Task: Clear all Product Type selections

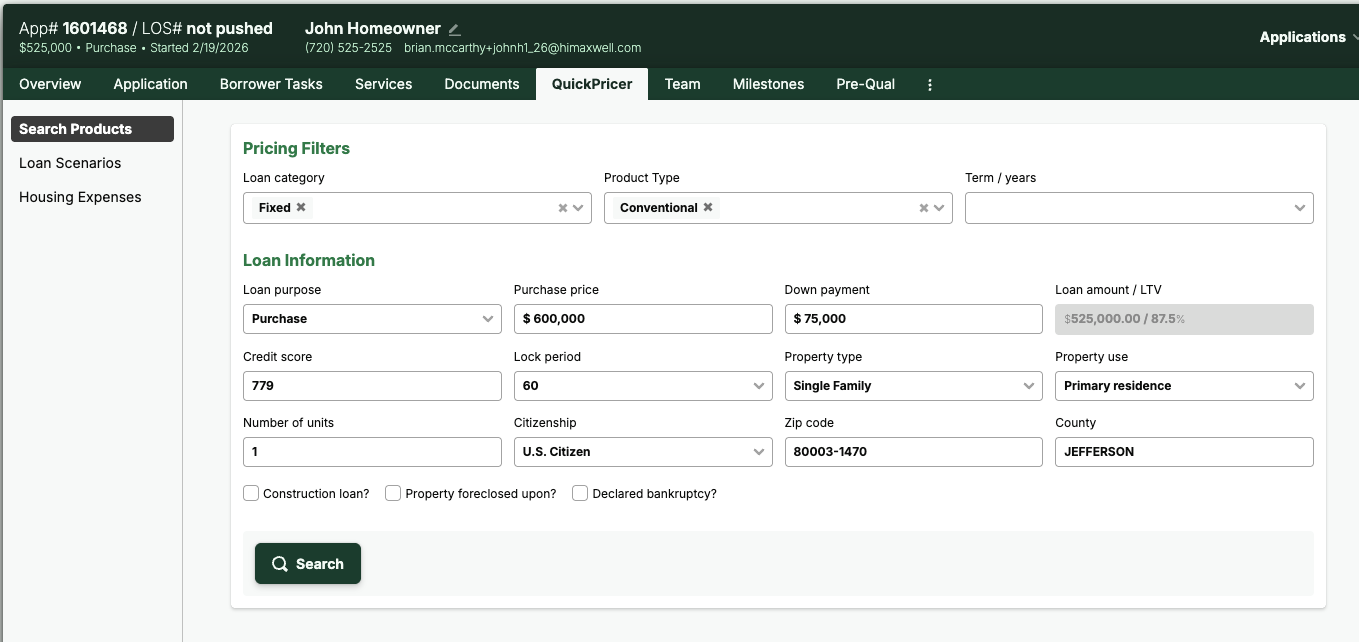Action: [923, 208]
